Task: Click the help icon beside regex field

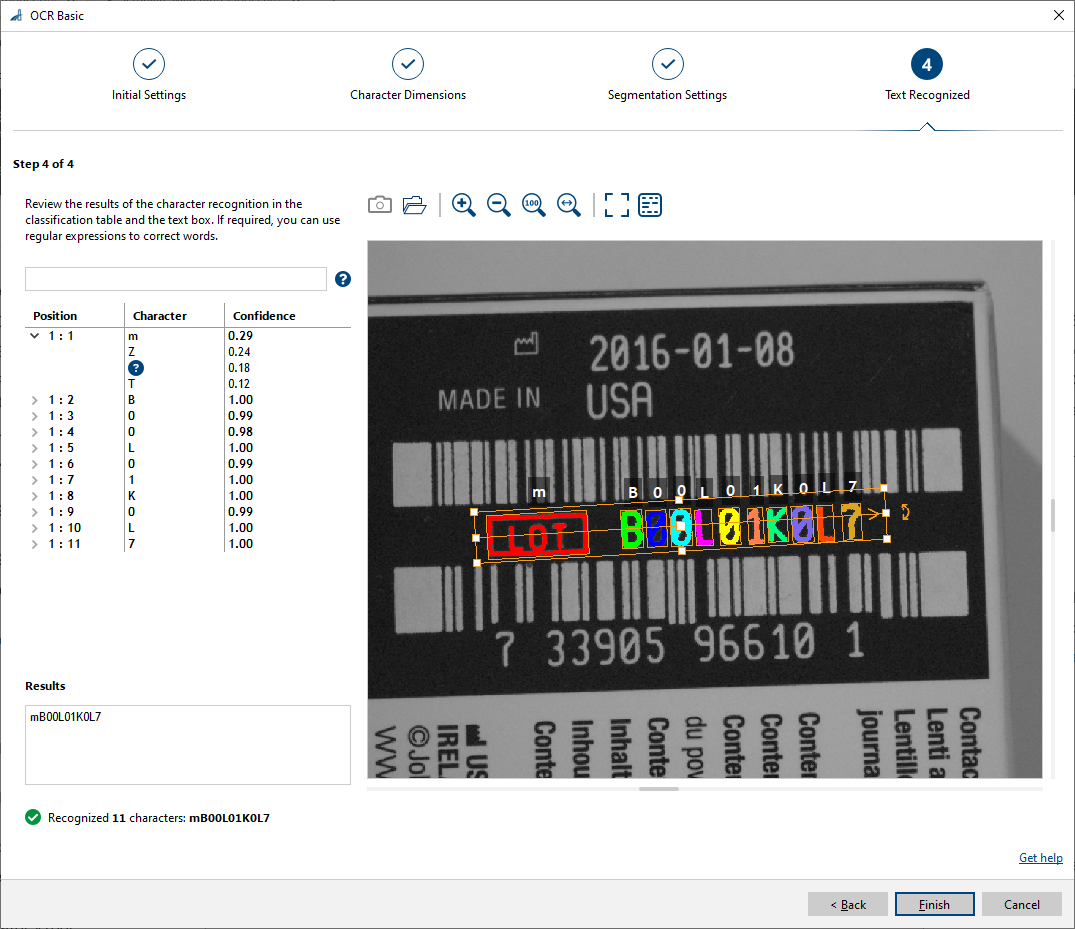Action: tap(343, 279)
